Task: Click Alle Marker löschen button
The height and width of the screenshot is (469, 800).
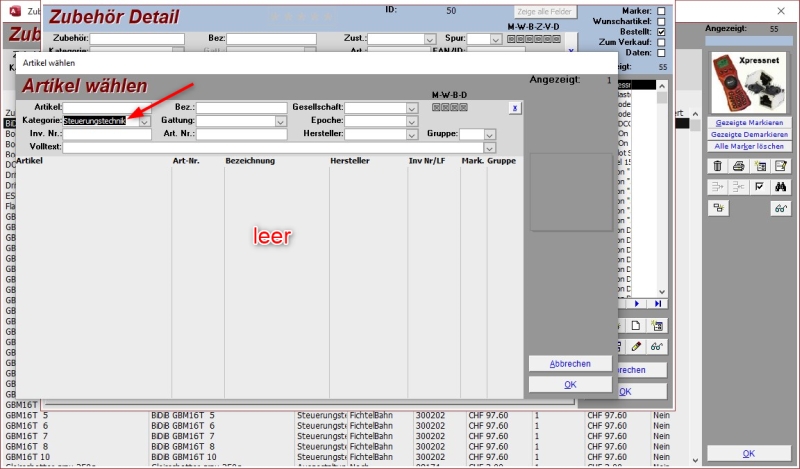Action: 749,146
